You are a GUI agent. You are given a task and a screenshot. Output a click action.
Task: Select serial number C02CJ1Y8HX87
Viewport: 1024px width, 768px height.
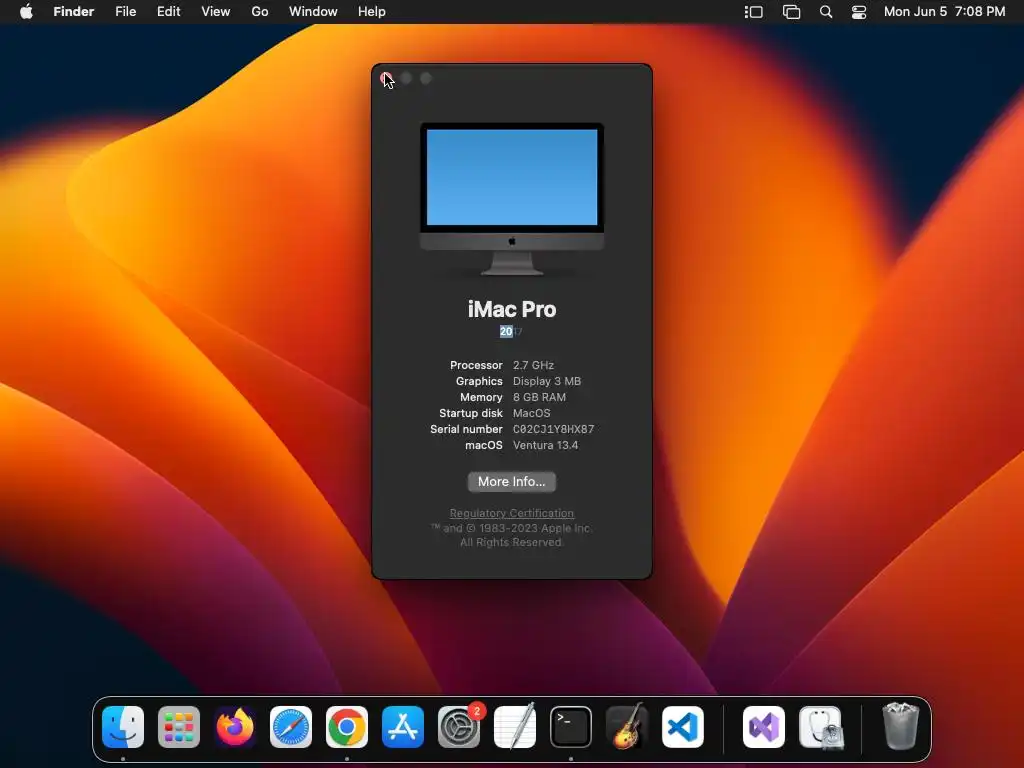tap(554, 430)
